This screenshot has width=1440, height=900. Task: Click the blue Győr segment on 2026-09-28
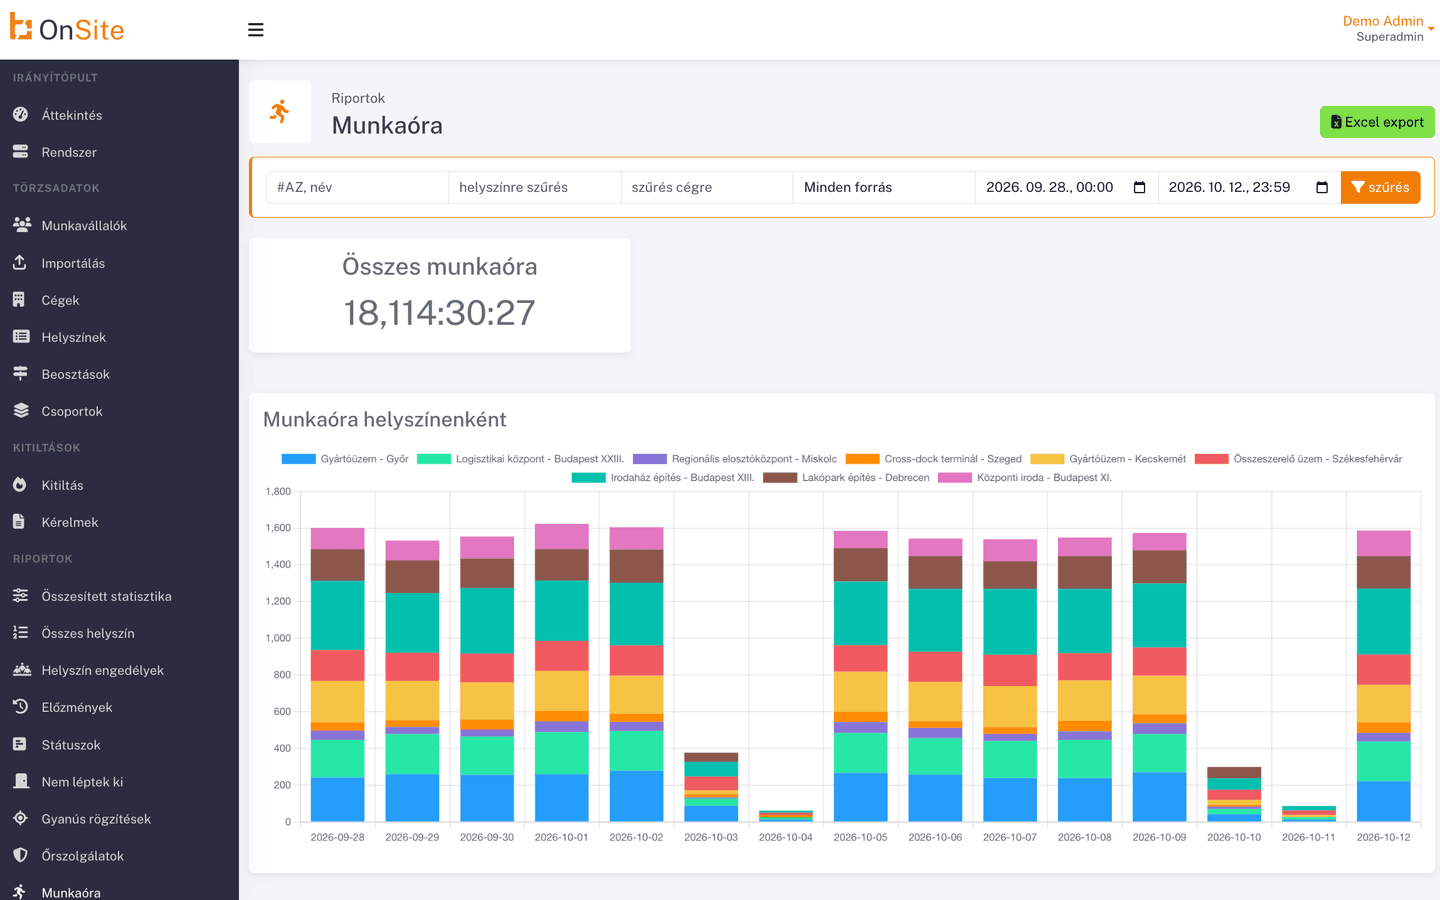(x=337, y=800)
